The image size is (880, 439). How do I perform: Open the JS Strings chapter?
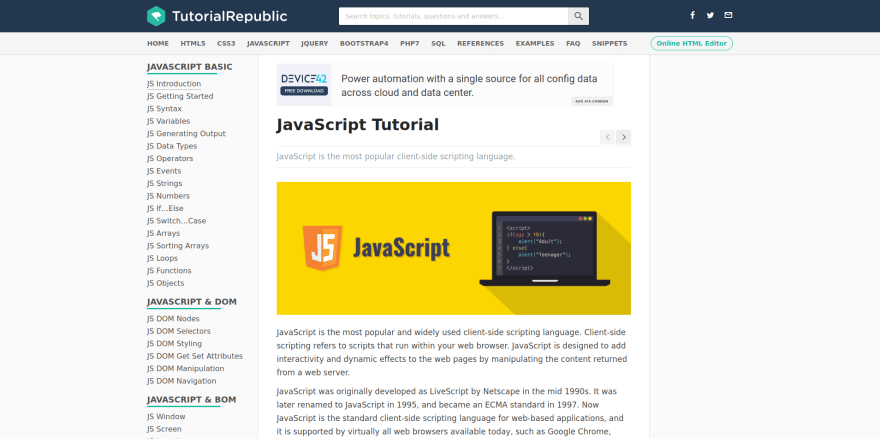point(164,184)
